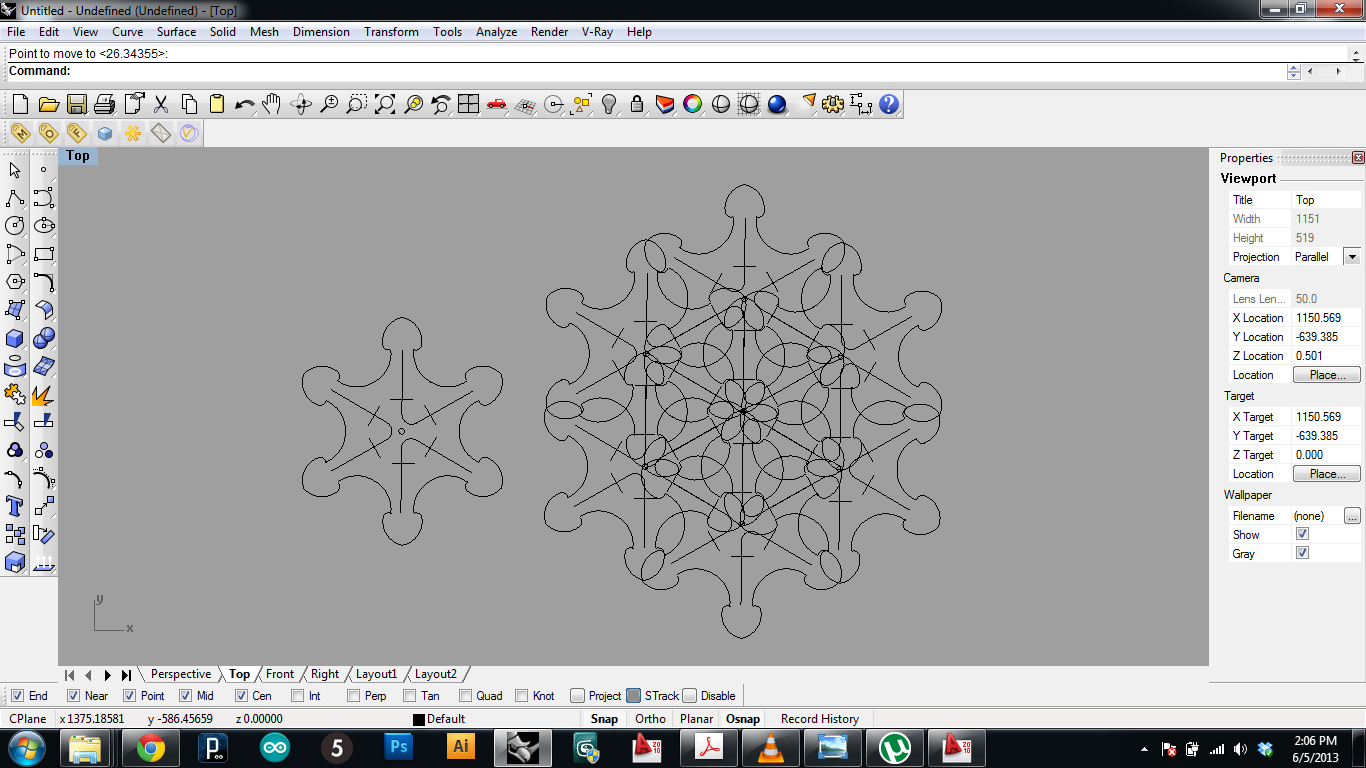Select the Text object tool

click(15, 506)
